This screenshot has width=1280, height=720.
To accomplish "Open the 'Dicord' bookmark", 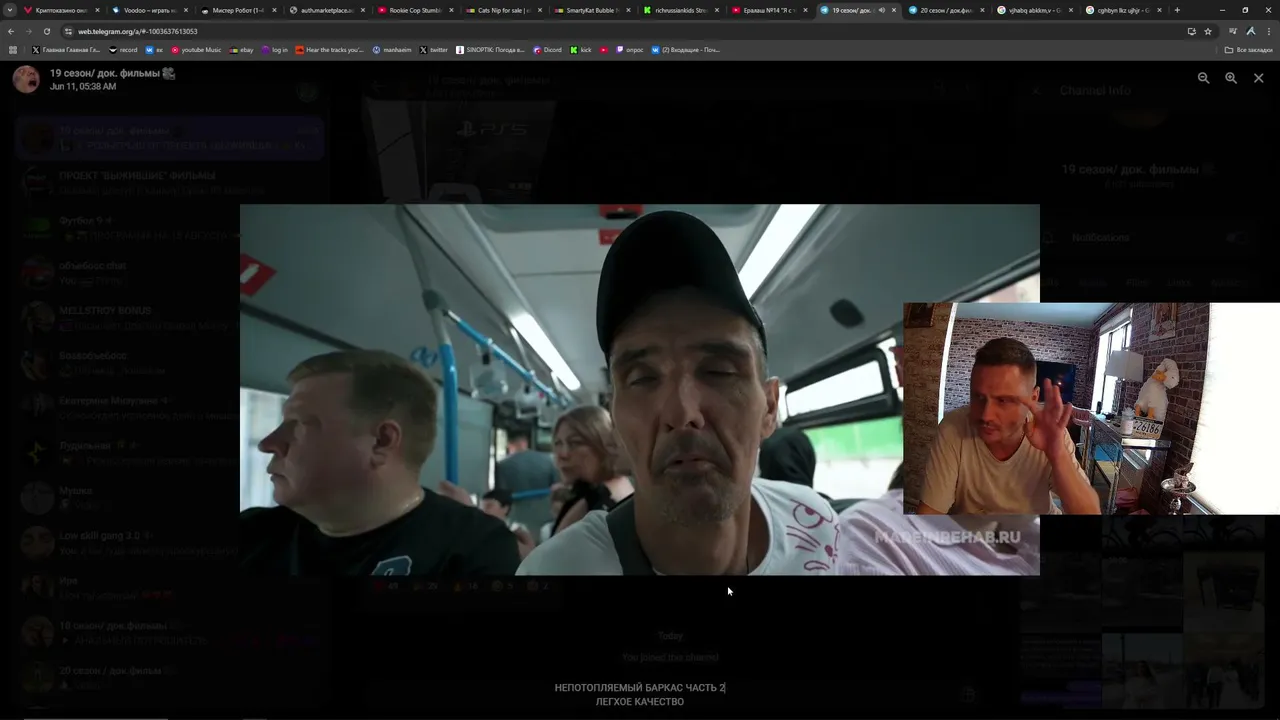I will [548, 50].
